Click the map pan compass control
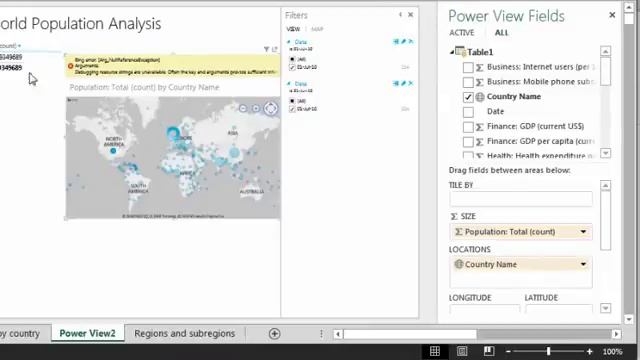640x360 pixels. coord(271,108)
